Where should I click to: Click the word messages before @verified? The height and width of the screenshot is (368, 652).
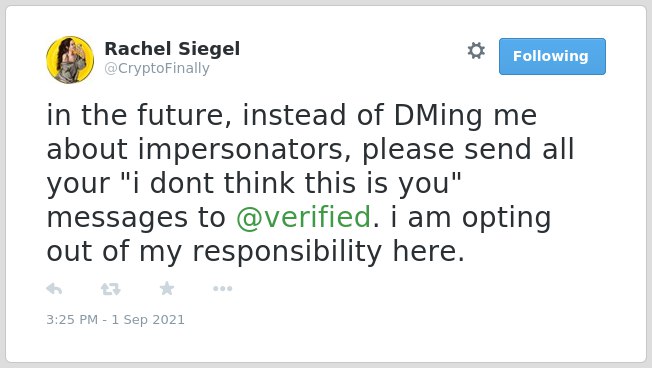tap(117, 217)
